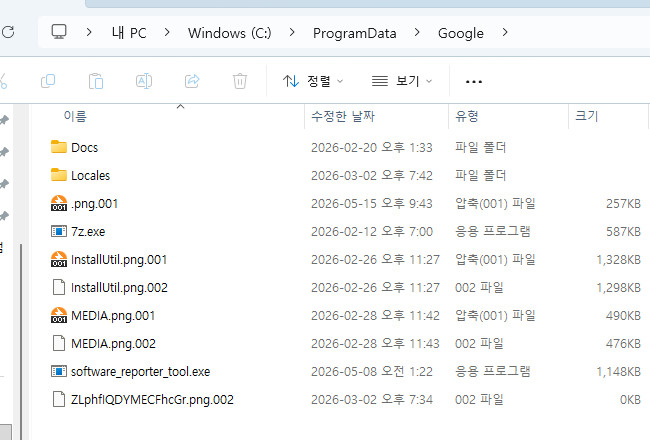Image resolution: width=650 pixels, height=440 pixels.
Task: Click 파일 폴더 type for Docs
Action: click(480, 147)
